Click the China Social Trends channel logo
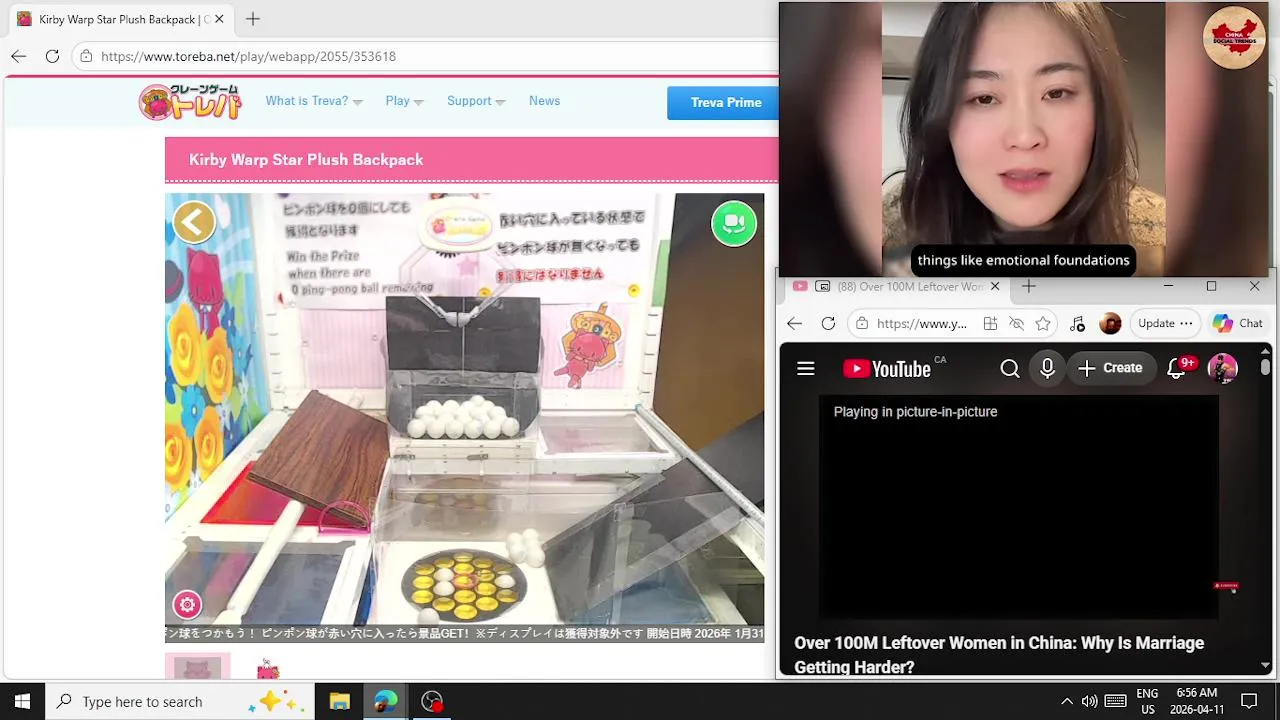The height and width of the screenshot is (720, 1280). 1234,37
